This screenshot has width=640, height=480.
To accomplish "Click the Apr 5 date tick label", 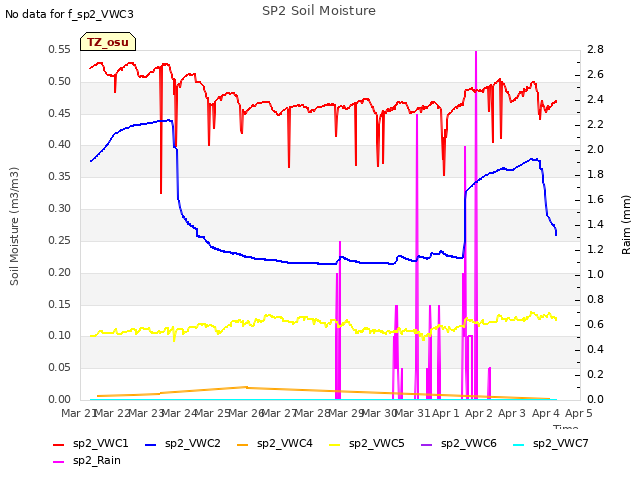I will click(x=578, y=413).
